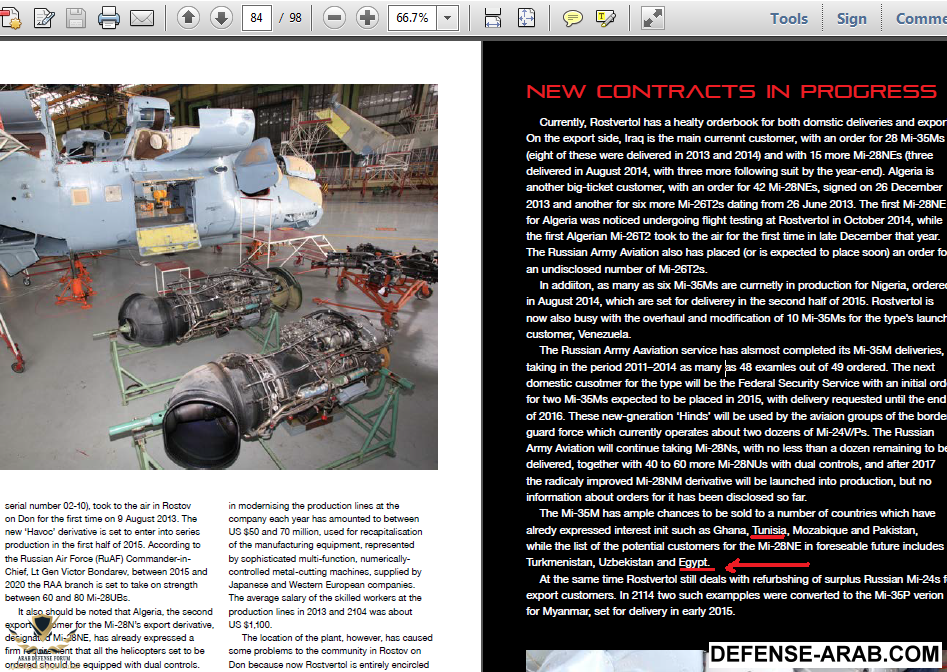This screenshot has width=947, height=672.
Task: Go to next page arrow
Action: click(x=221, y=18)
